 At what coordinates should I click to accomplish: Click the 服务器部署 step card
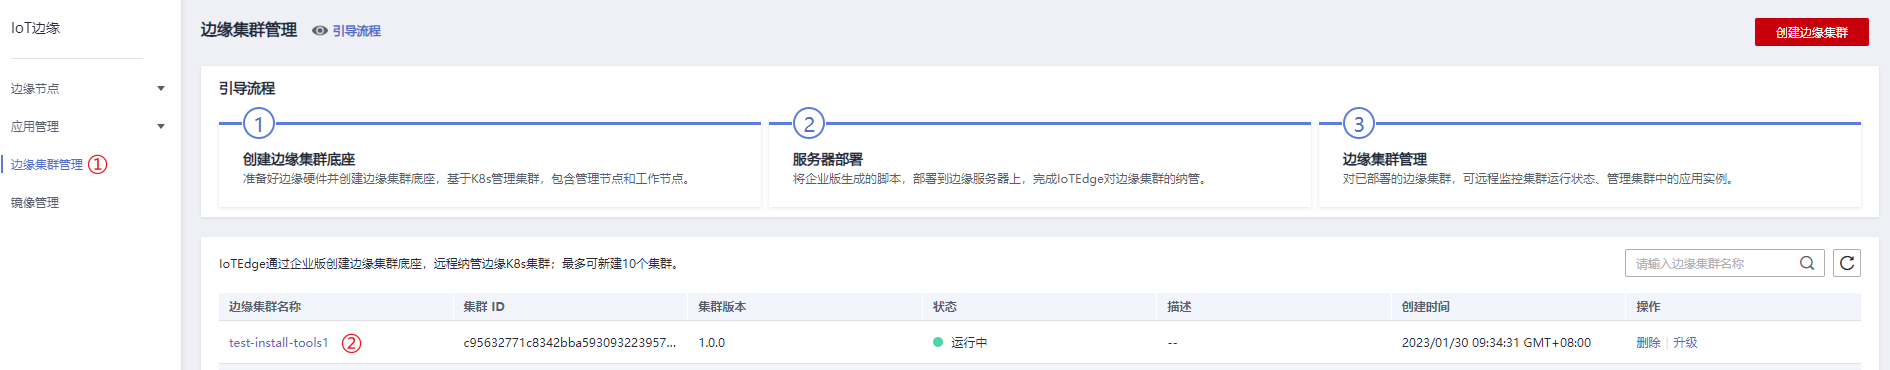pos(1040,166)
